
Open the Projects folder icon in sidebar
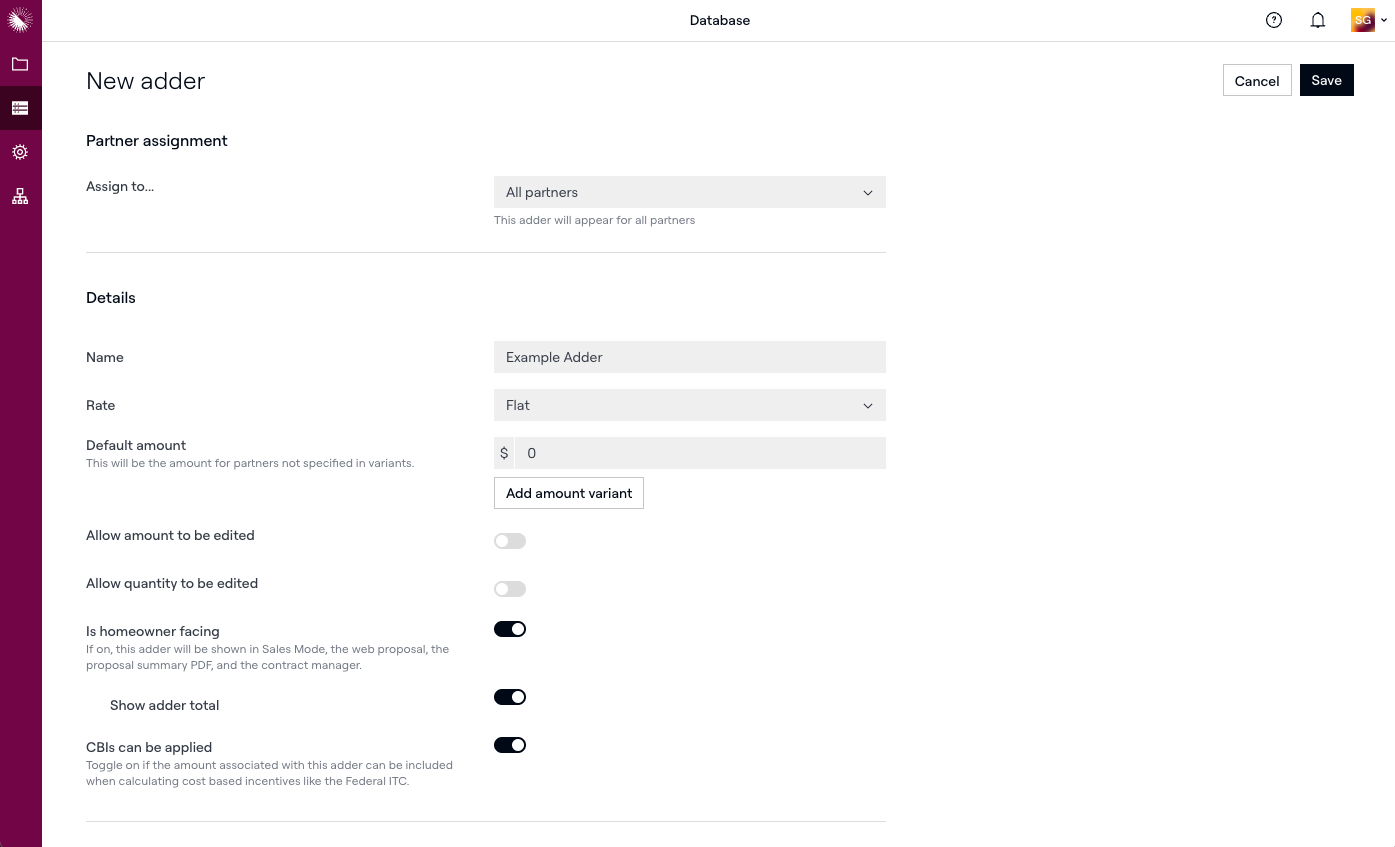(x=20, y=64)
